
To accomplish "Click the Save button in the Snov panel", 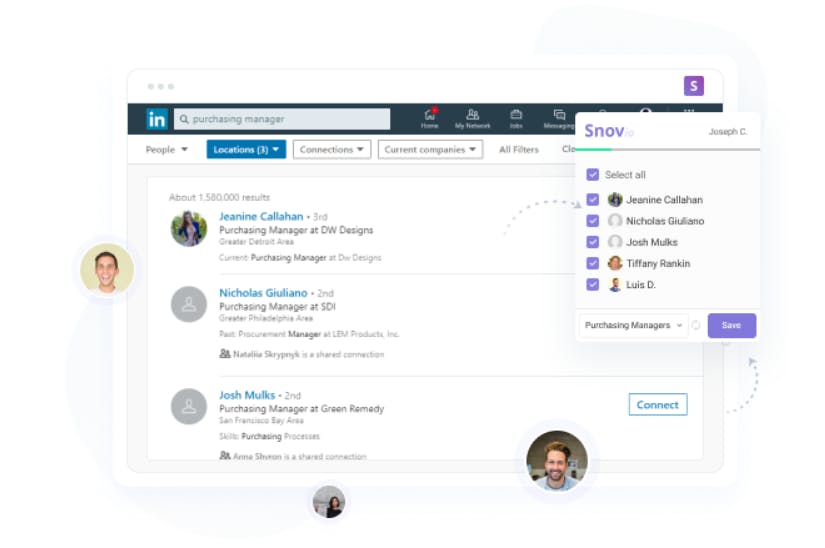I will pyautogui.click(x=731, y=326).
